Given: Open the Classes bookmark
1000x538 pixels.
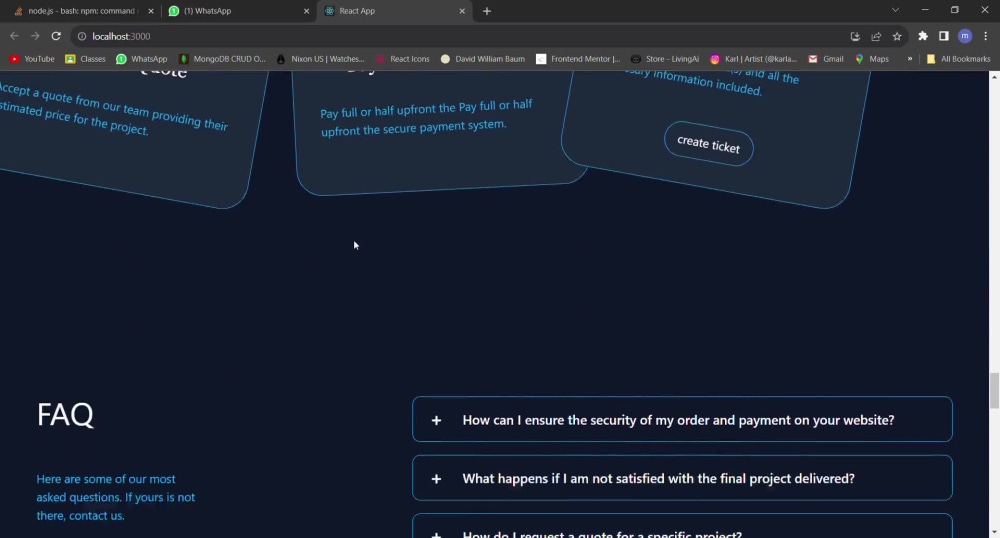Looking at the screenshot, I should click(85, 59).
